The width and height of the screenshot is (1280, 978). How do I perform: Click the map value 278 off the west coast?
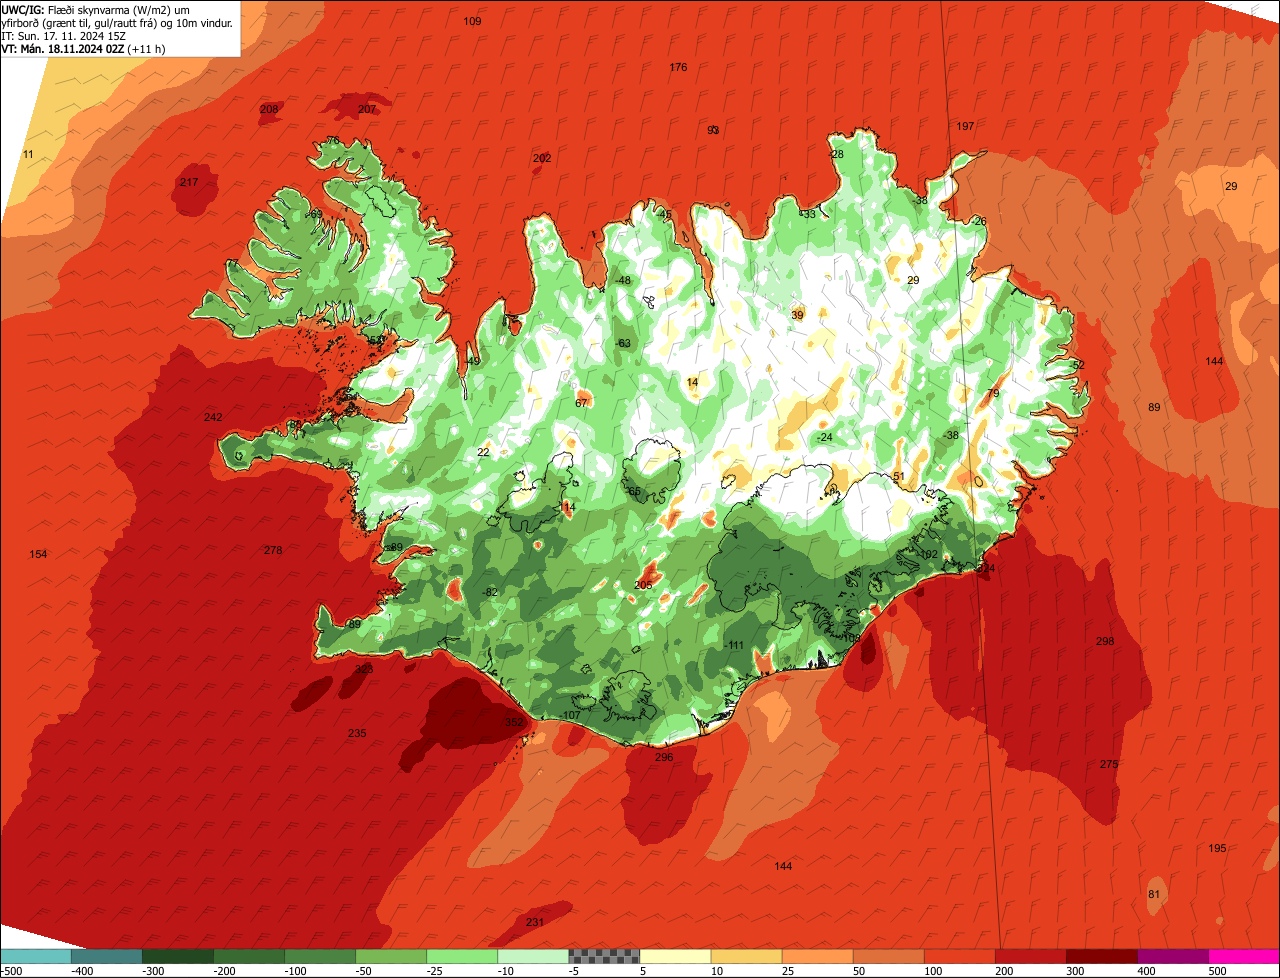point(273,550)
